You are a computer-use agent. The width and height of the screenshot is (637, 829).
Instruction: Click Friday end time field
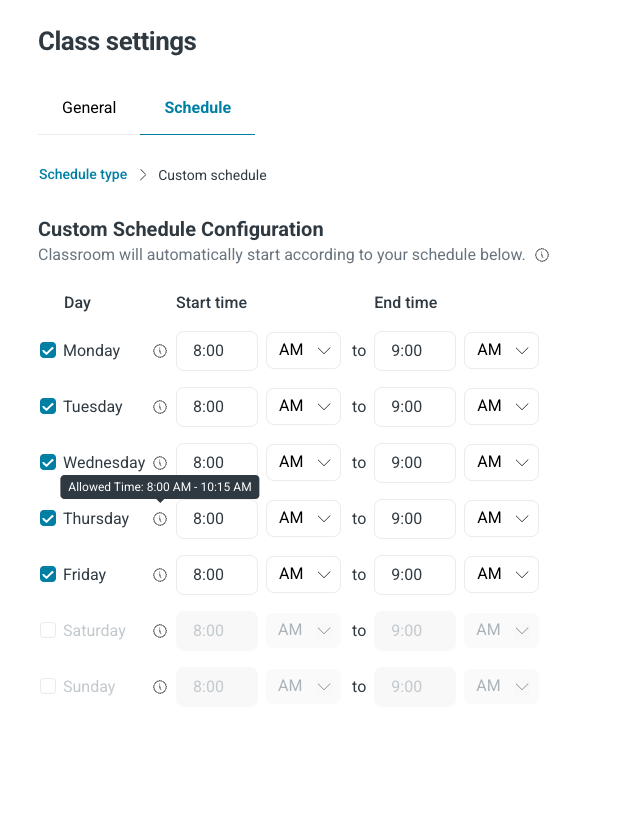(x=415, y=575)
